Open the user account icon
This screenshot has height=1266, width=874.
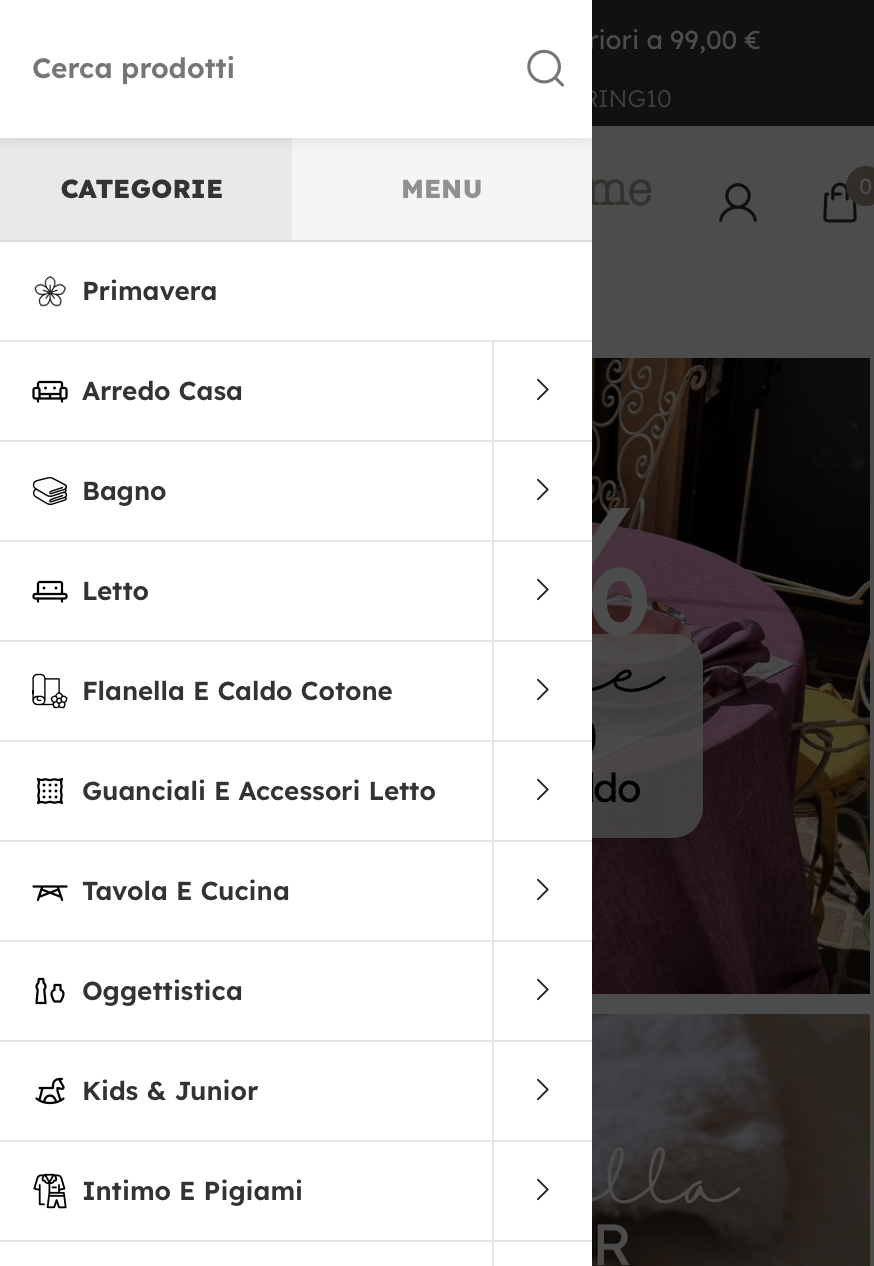click(x=738, y=203)
